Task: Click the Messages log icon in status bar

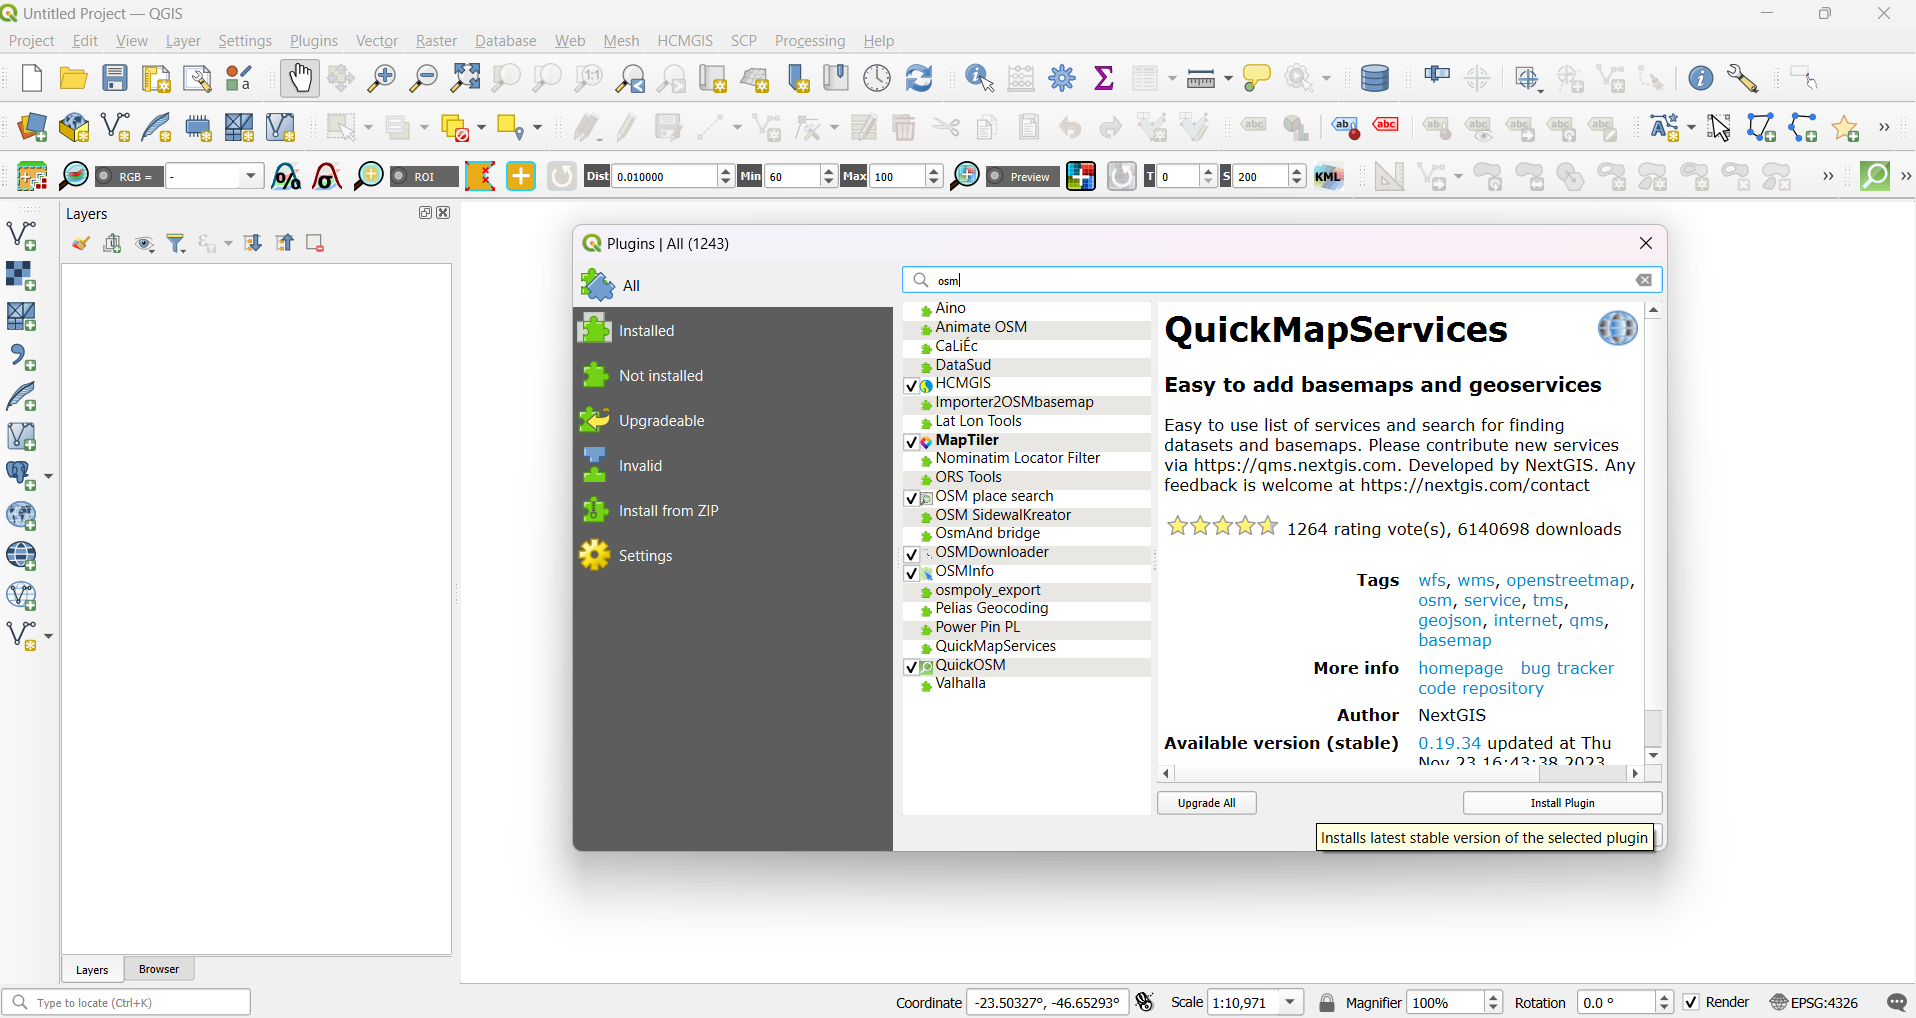Action: (1896, 1002)
